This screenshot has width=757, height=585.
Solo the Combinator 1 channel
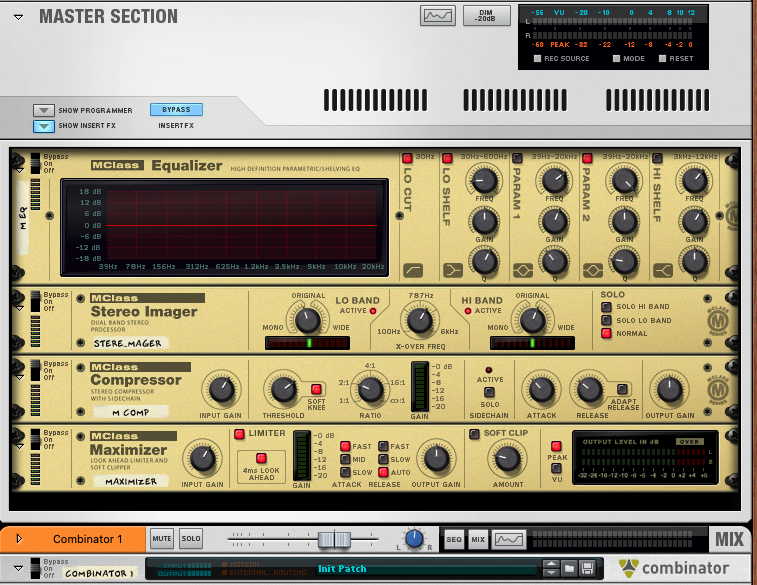191,539
